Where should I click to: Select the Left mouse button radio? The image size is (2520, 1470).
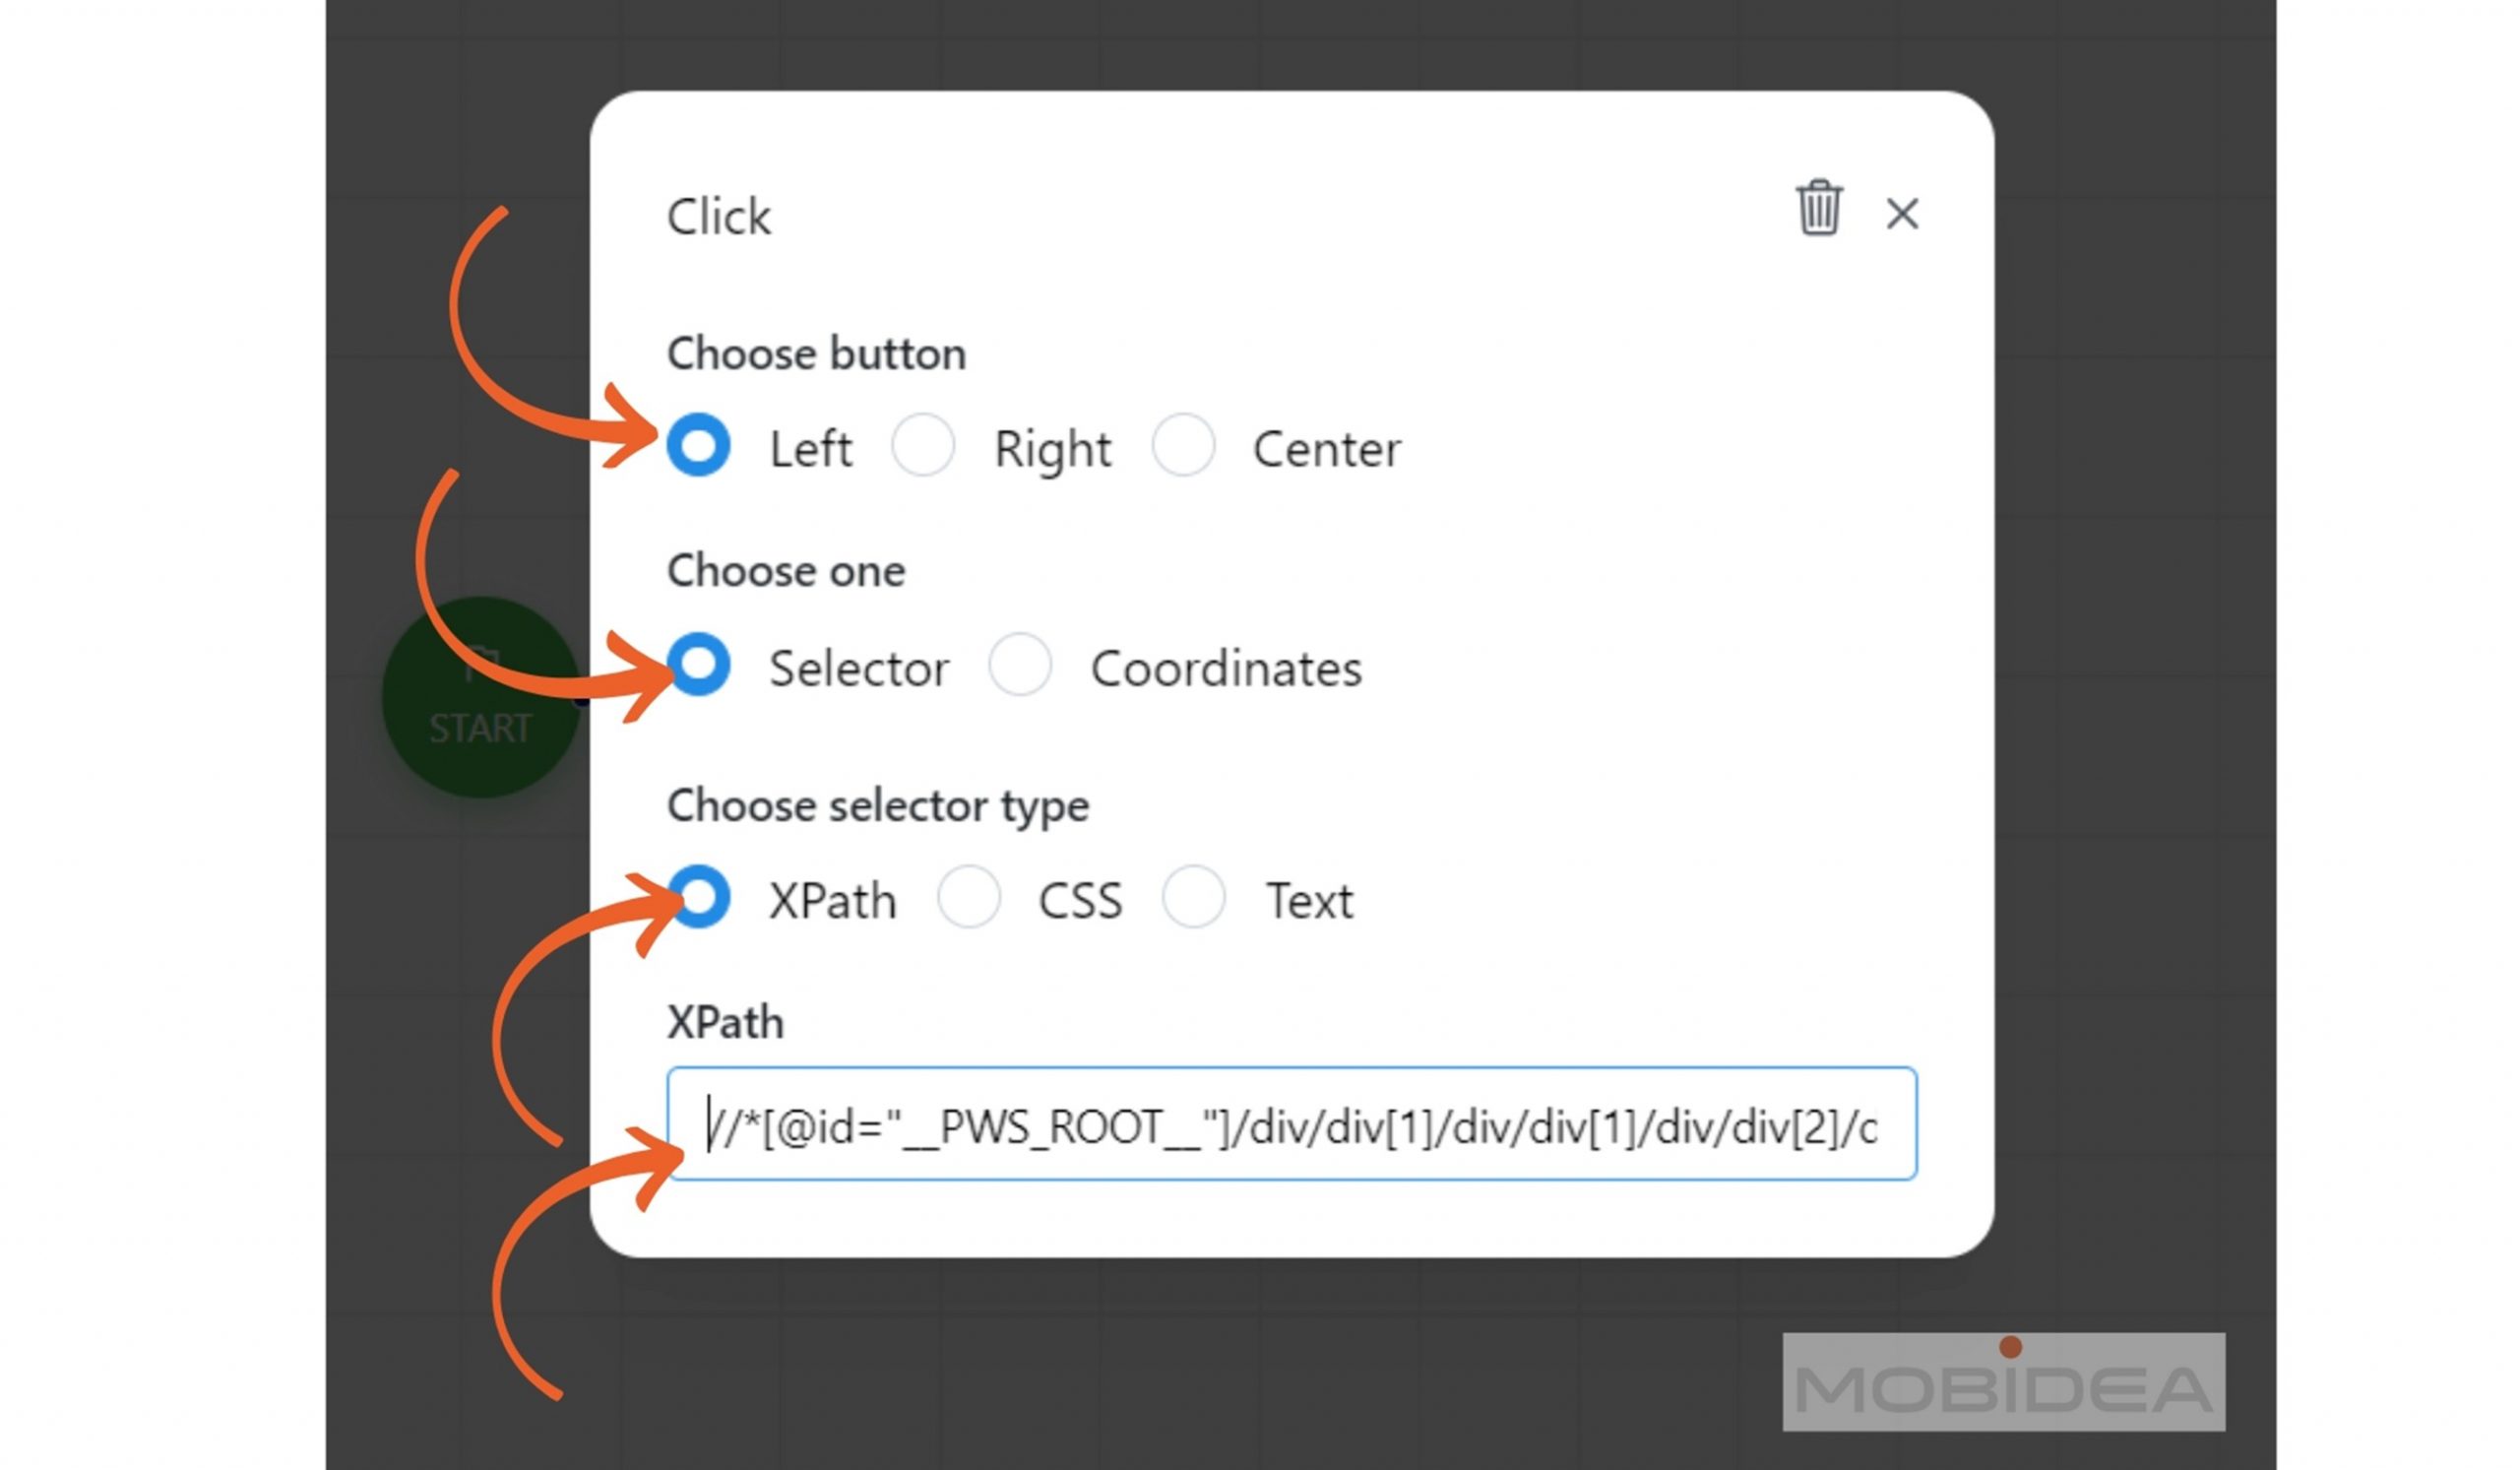tap(698, 445)
